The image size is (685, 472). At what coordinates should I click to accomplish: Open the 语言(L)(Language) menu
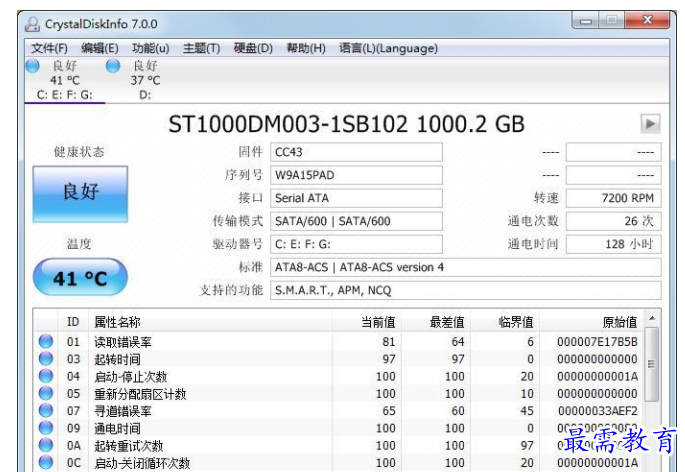388,48
